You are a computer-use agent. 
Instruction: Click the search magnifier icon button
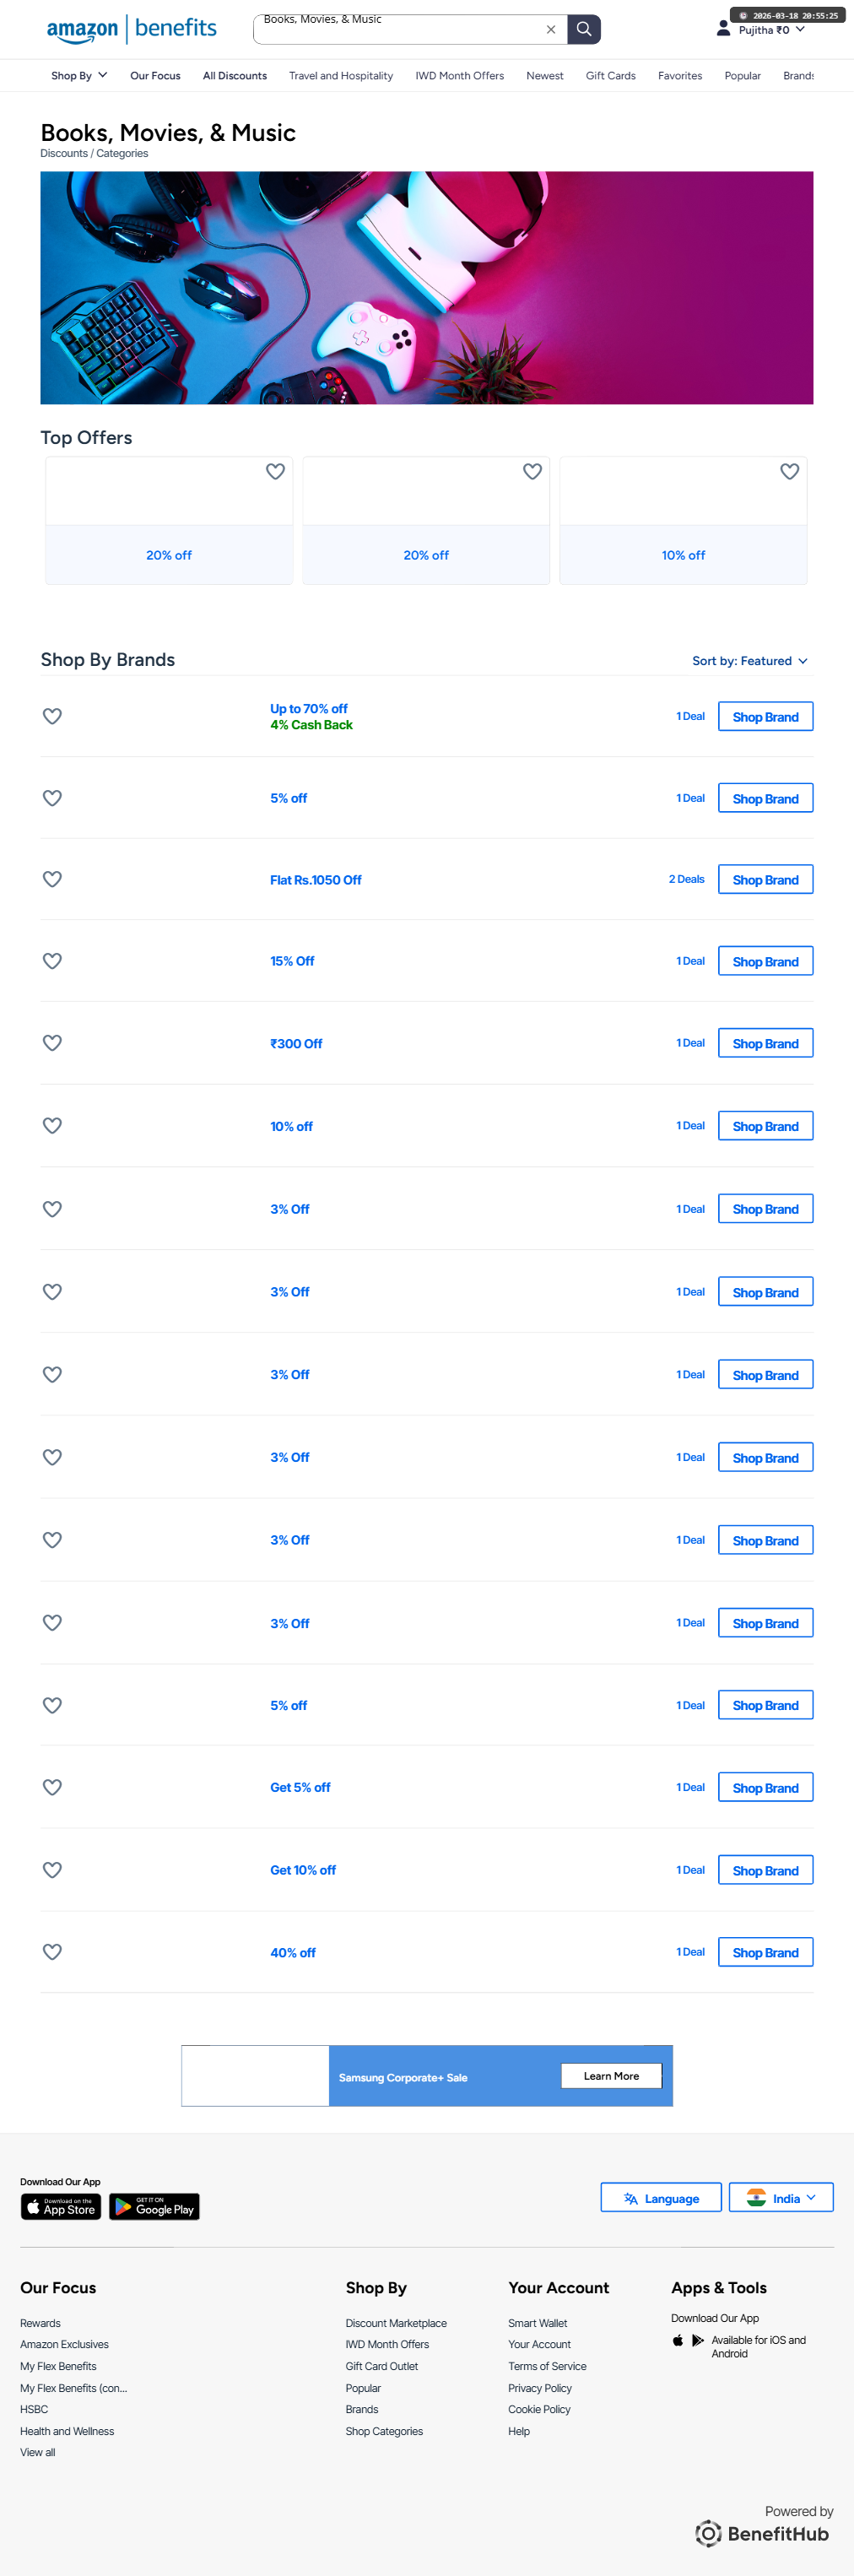tap(584, 29)
